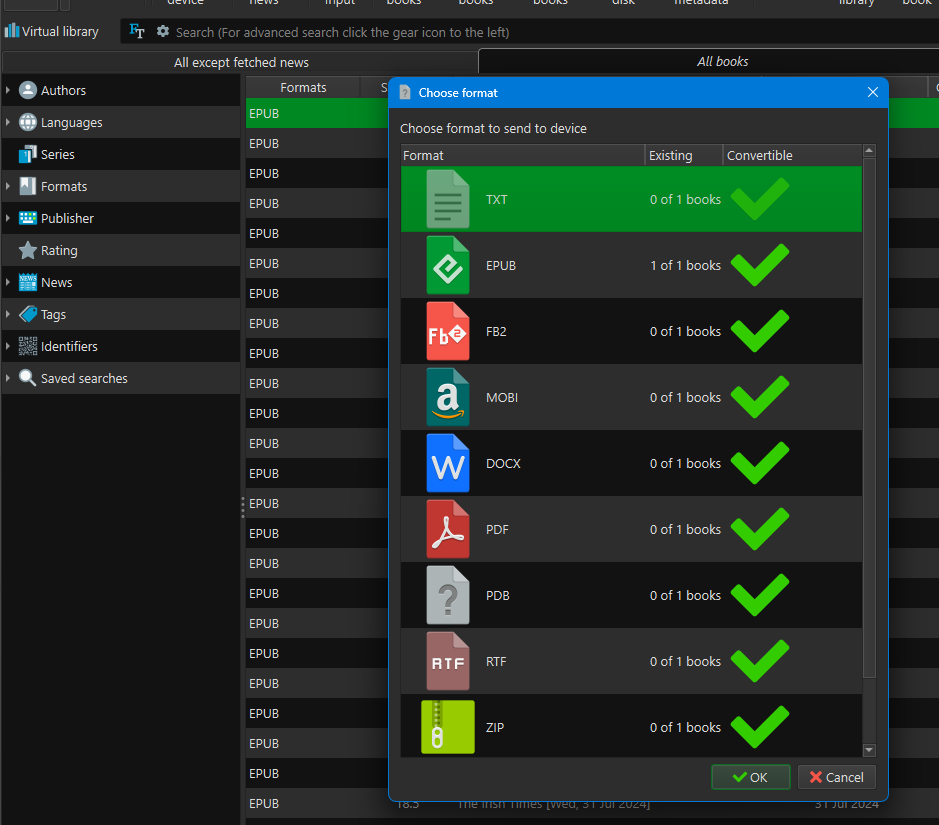Click the red FB2 format icon

[x=447, y=331]
